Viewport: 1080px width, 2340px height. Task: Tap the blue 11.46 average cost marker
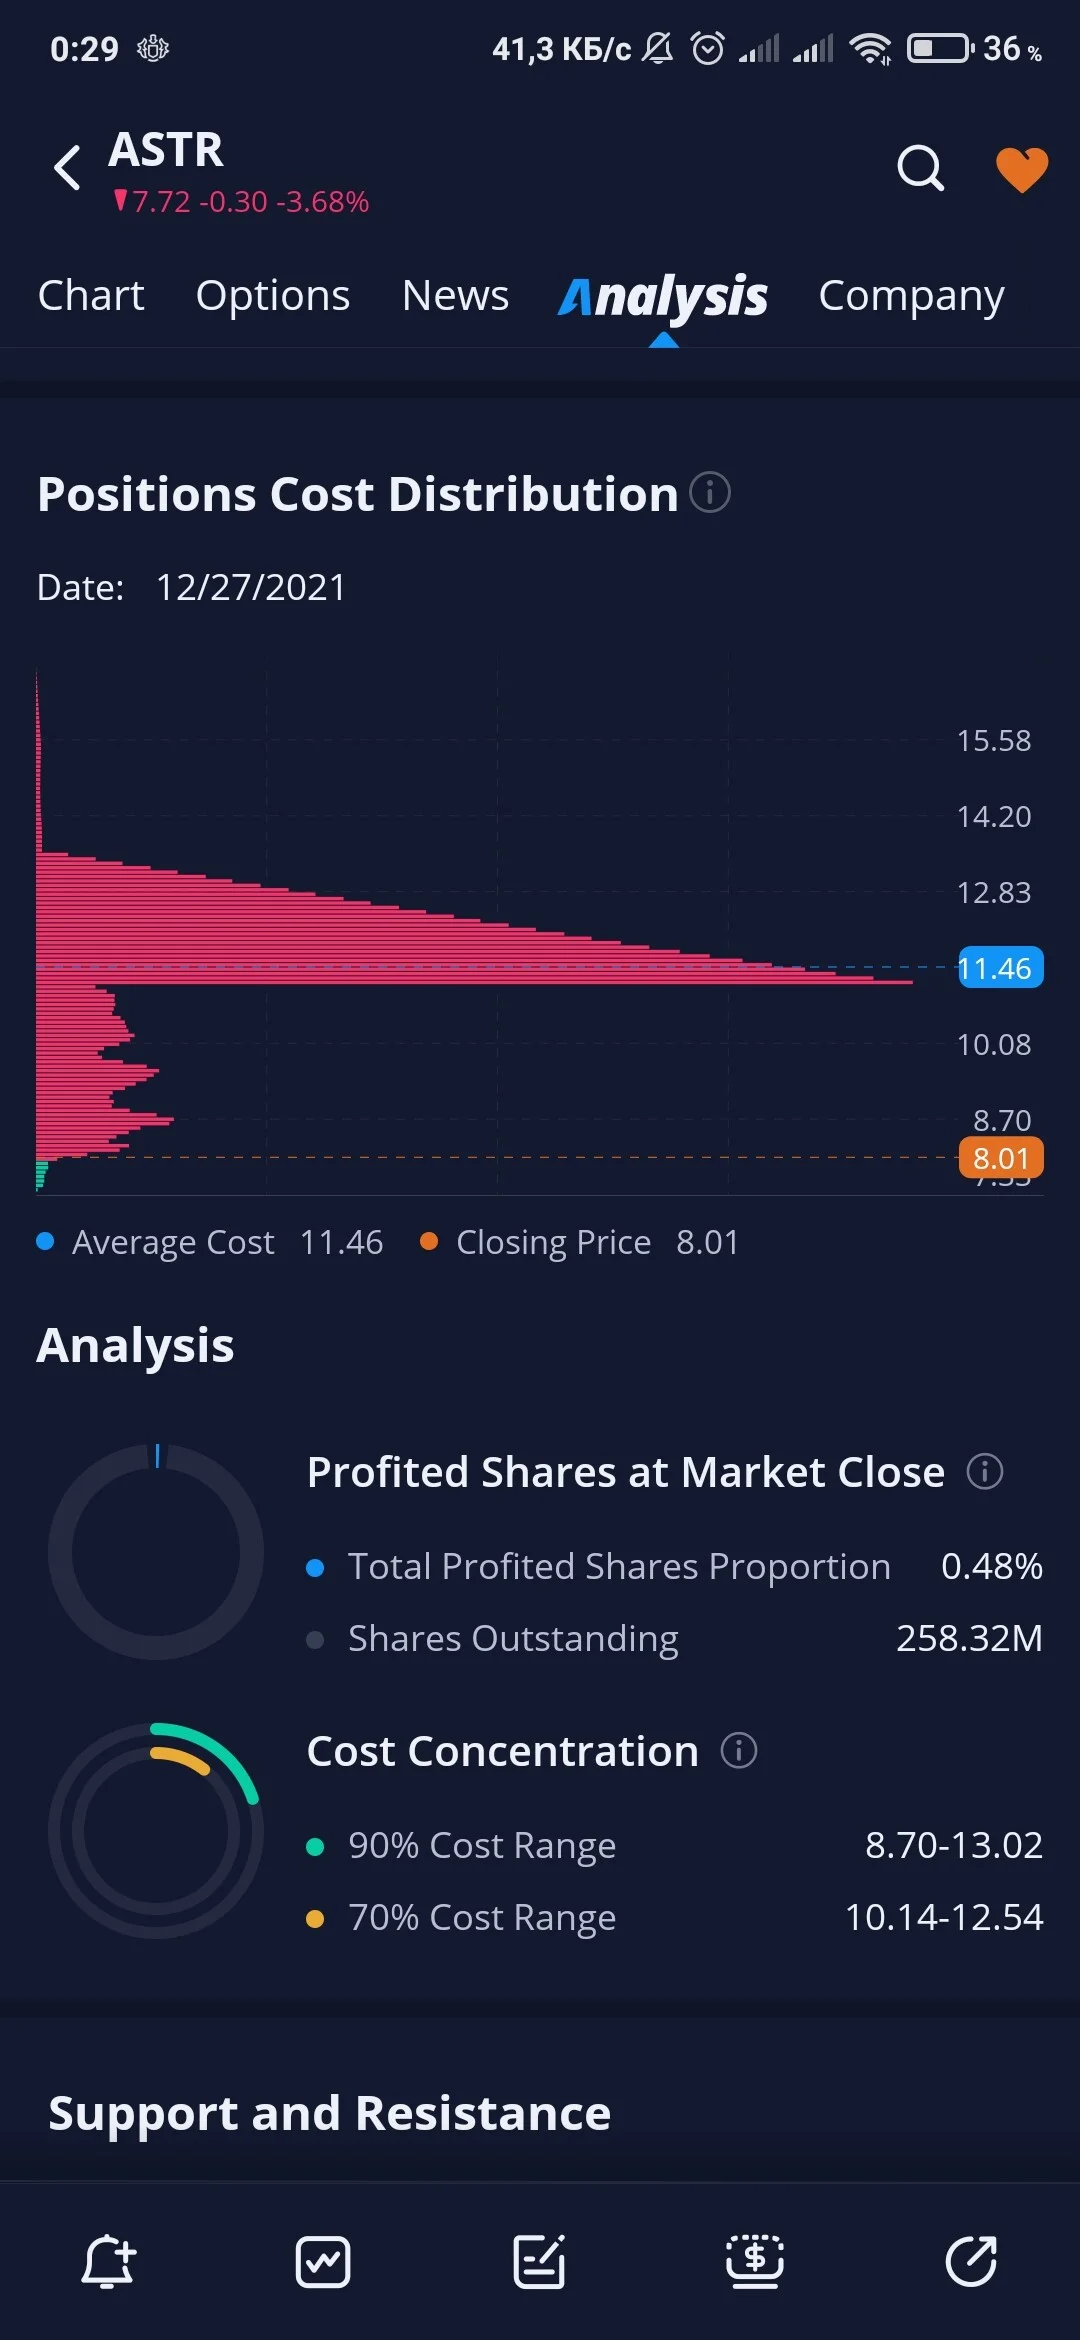click(1001, 967)
